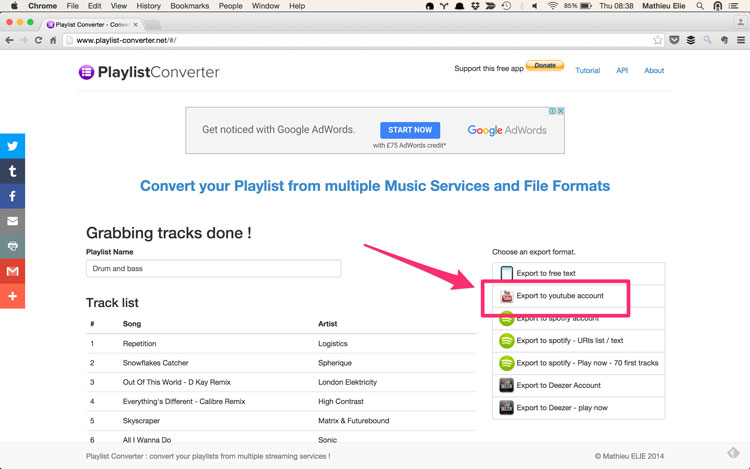This screenshot has height=469, width=750.
Task: Open the Apple menu
Action: (14, 6)
